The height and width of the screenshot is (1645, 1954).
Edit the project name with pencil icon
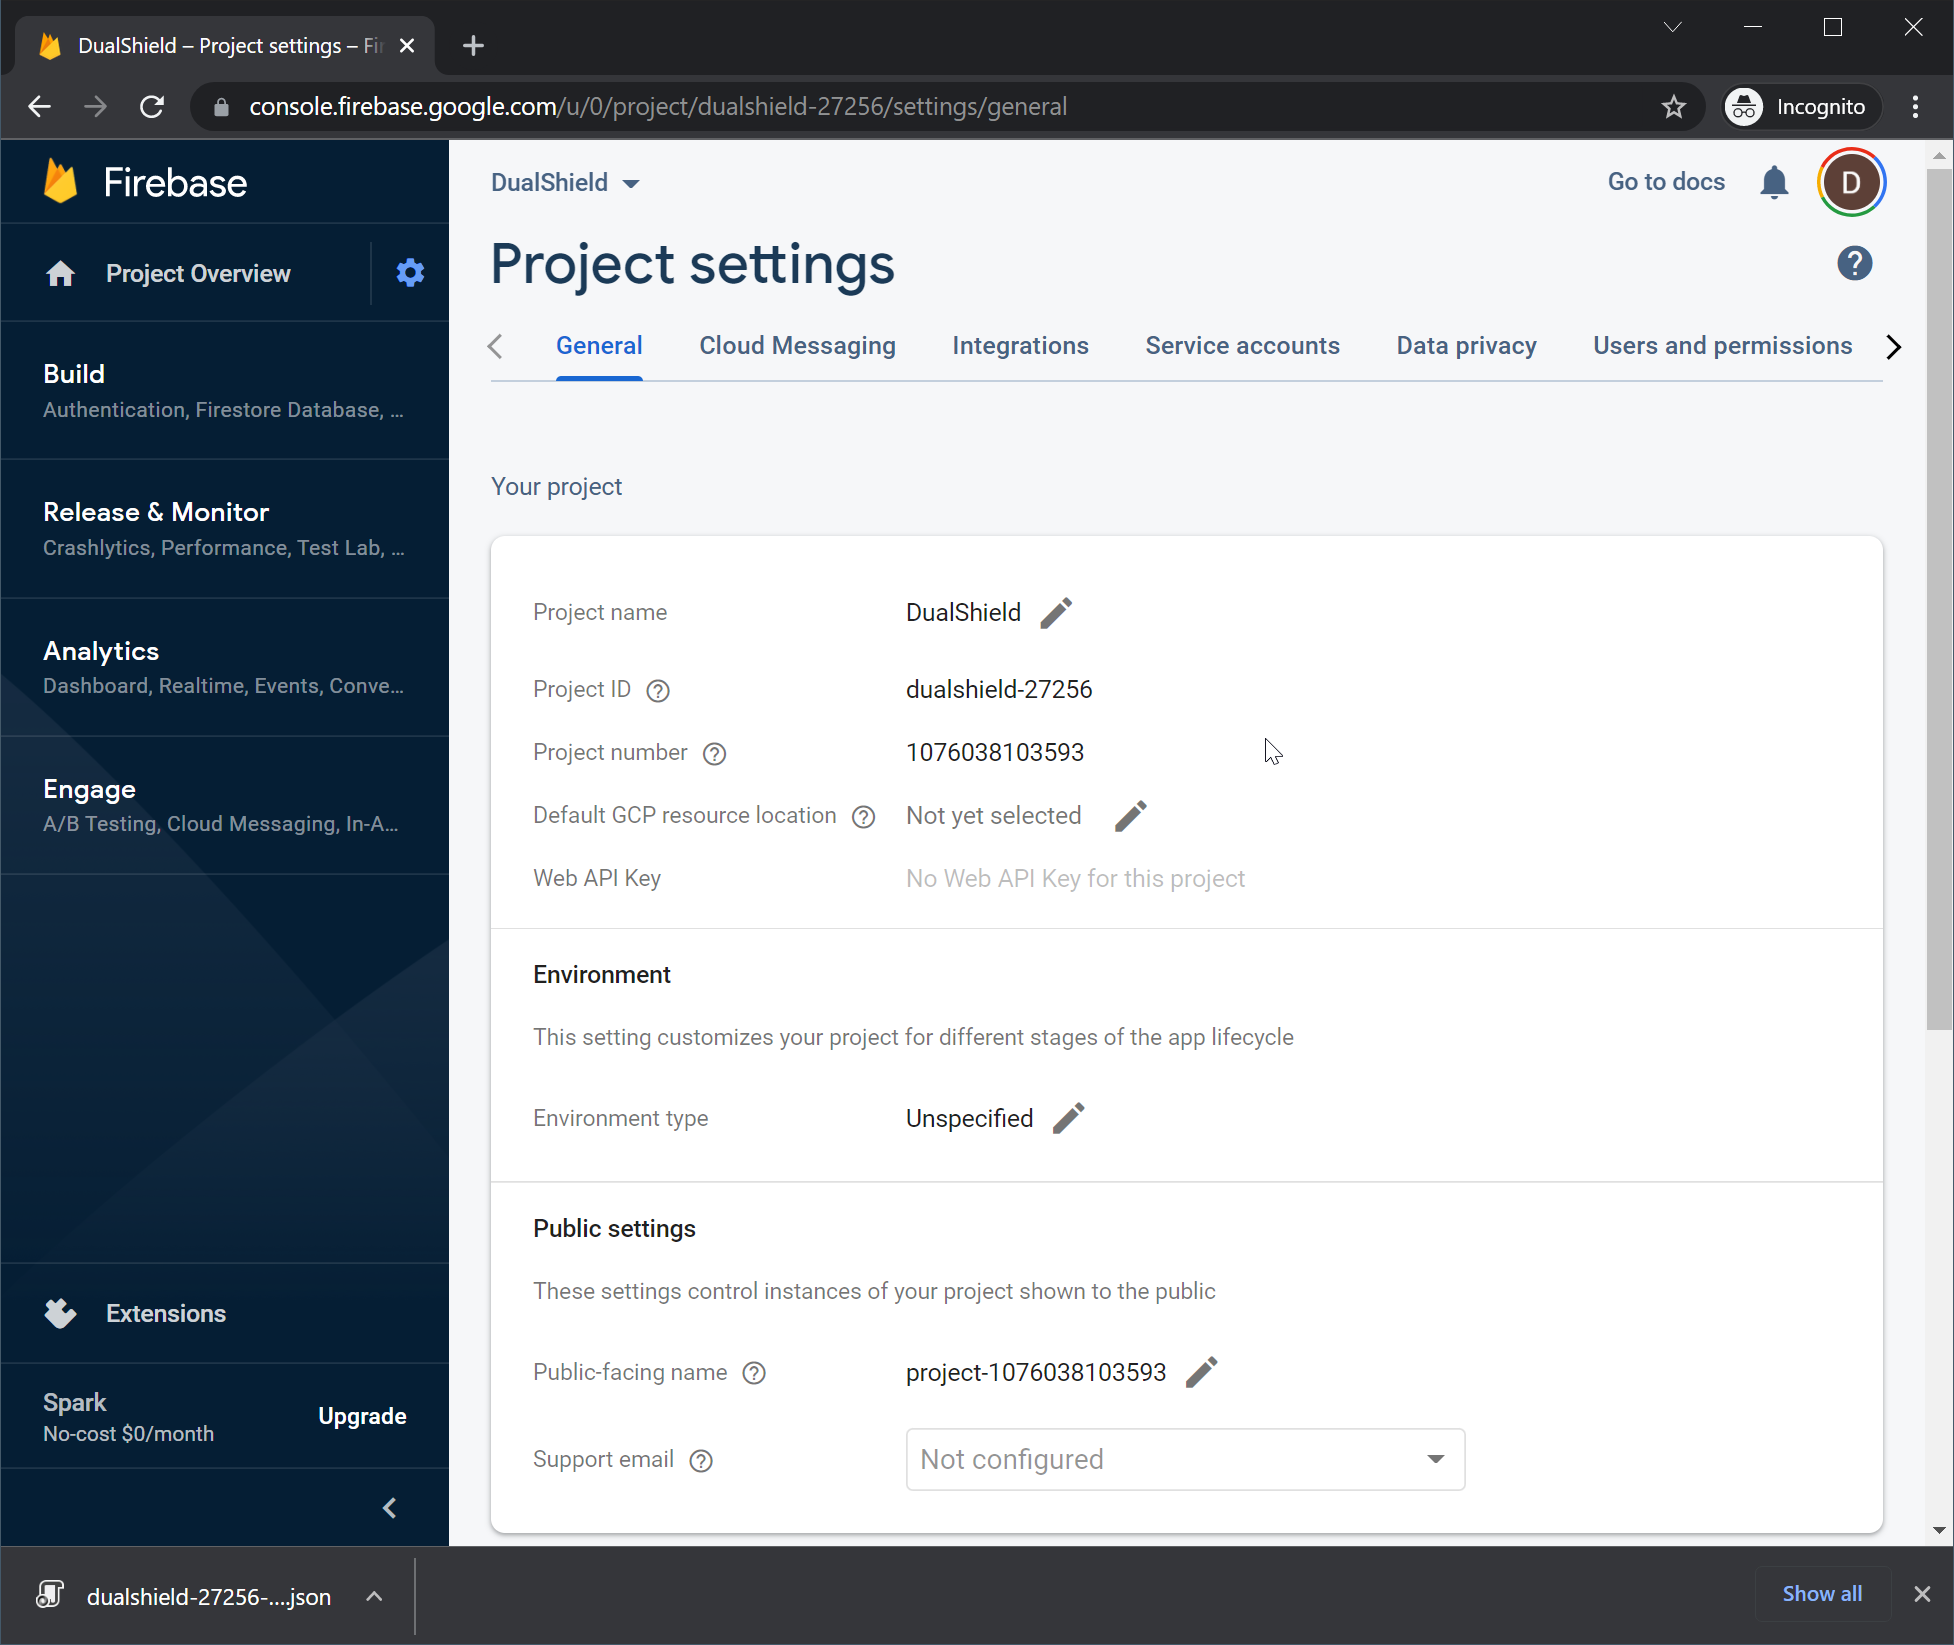(x=1056, y=612)
